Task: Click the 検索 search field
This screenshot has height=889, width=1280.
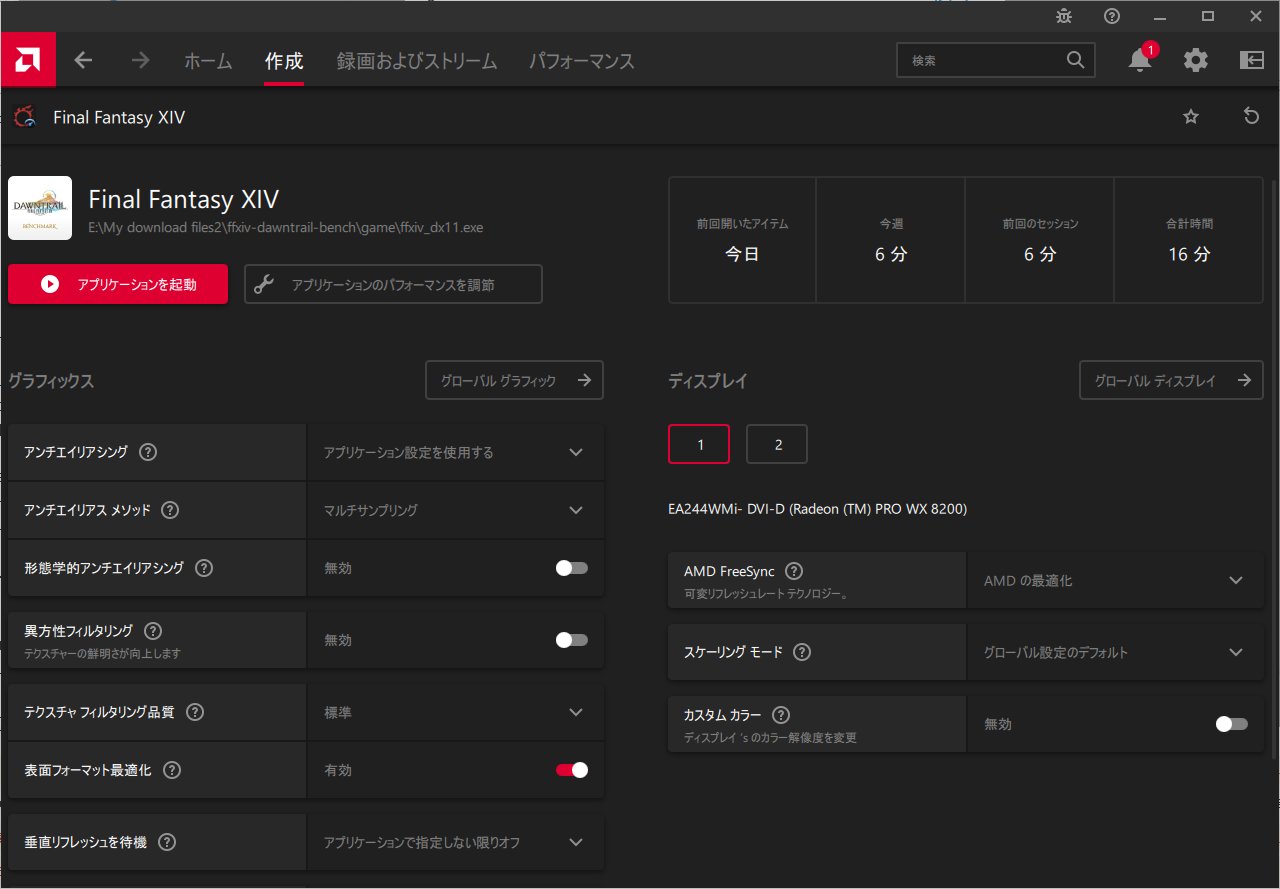Action: tap(996, 60)
